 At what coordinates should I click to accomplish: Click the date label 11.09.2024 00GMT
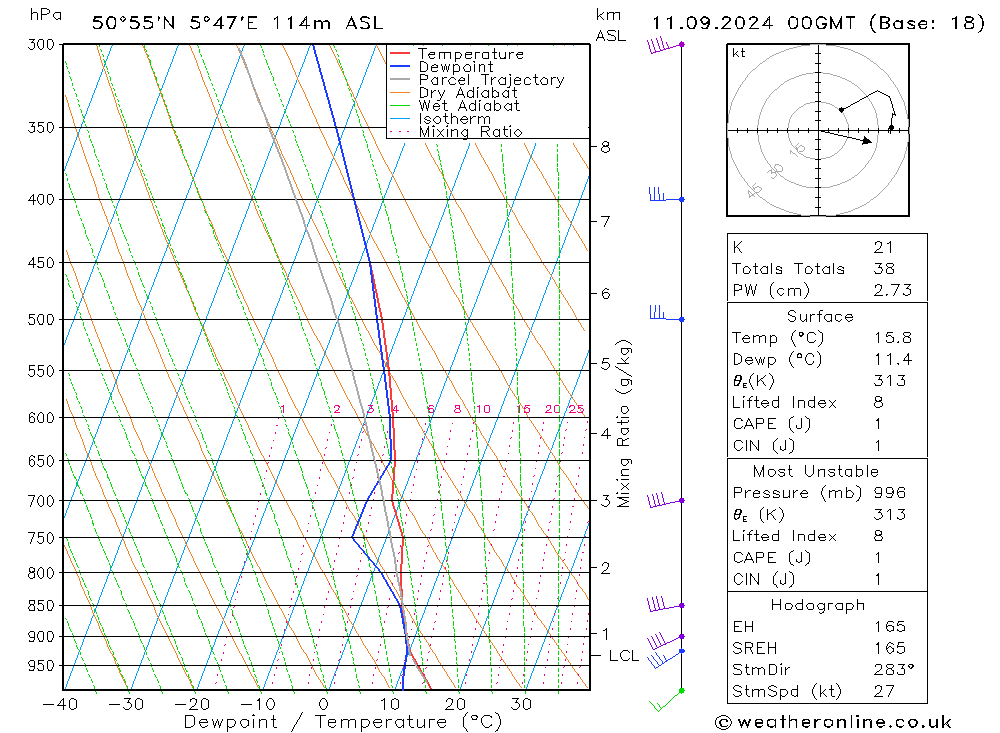[753, 23]
